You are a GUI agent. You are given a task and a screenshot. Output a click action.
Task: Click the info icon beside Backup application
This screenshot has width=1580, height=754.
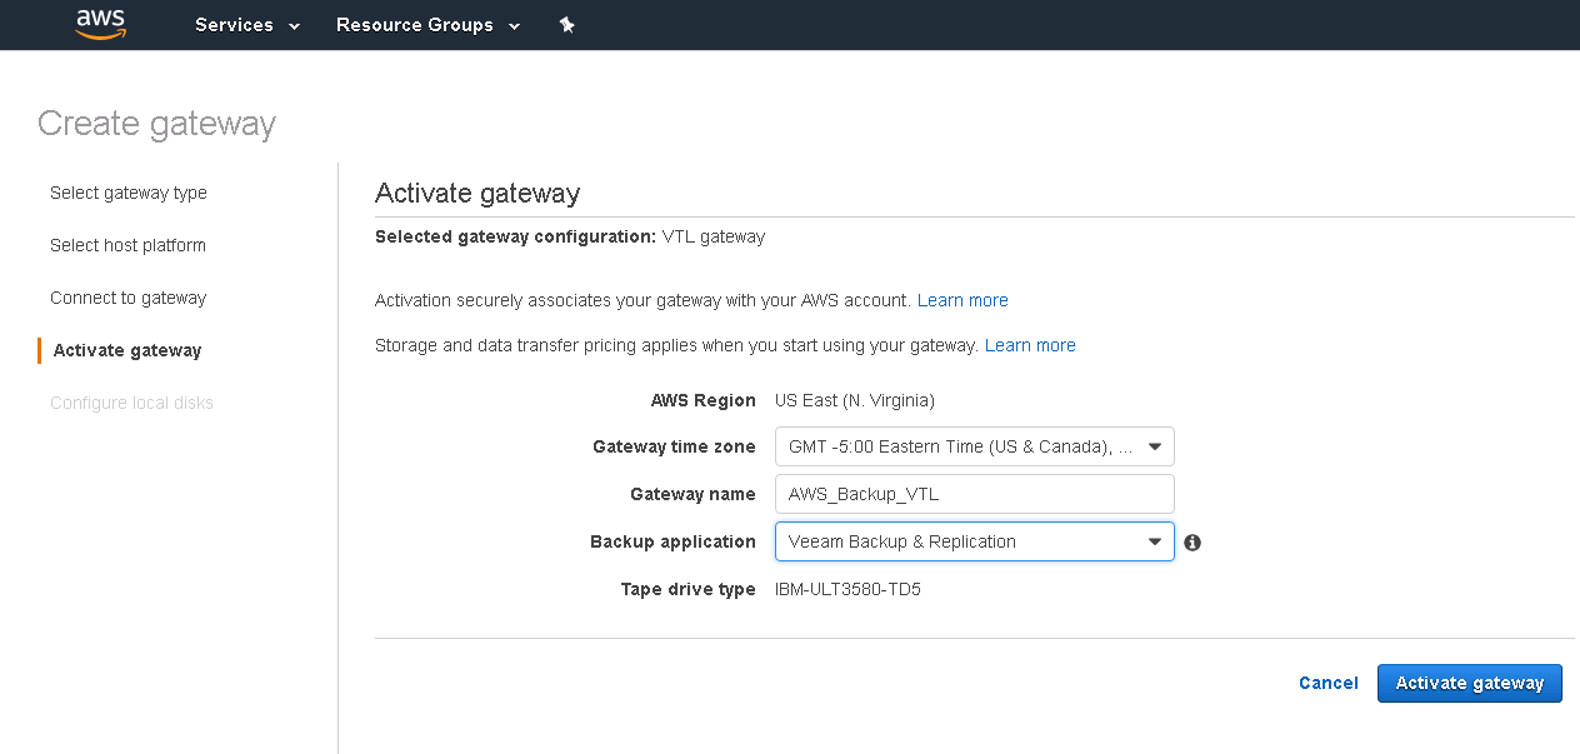[x=1192, y=542]
